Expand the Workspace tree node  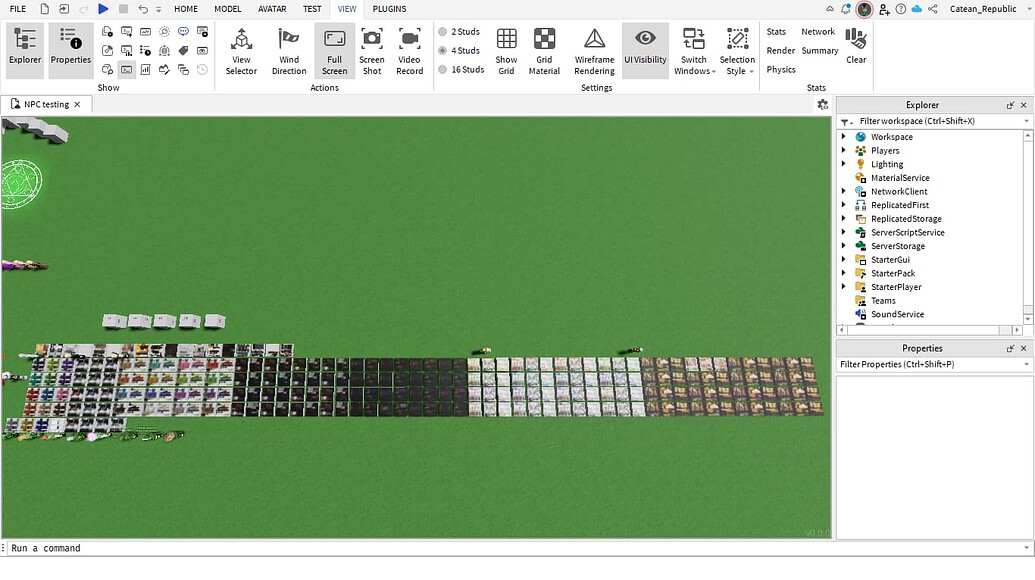tap(844, 137)
